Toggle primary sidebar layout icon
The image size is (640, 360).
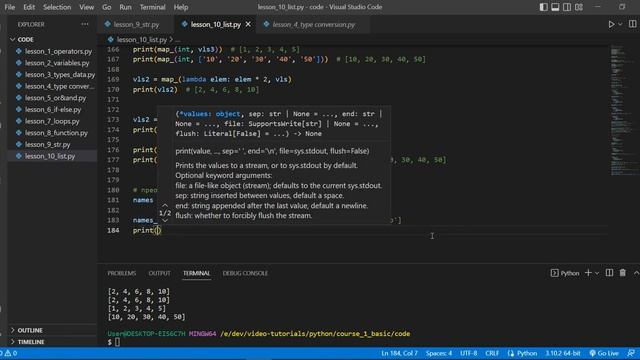point(543,7)
